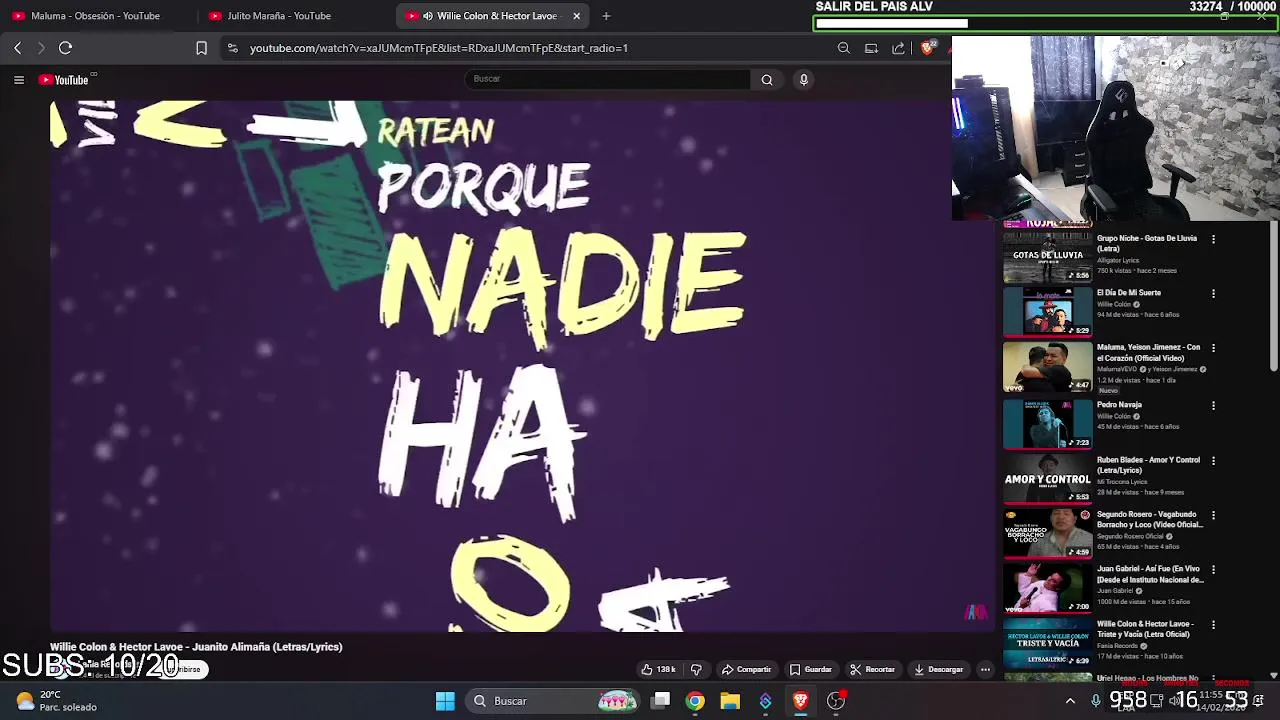Open a new browser tab
The width and height of the screenshot is (1280, 720).
pyautogui.click(x=606, y=16)
